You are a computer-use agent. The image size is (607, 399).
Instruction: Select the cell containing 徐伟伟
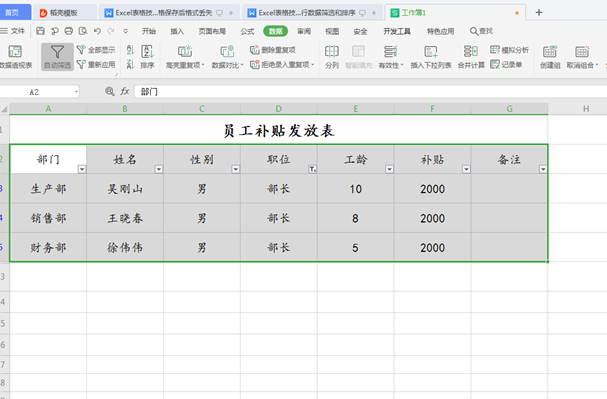pyautogui.click(x=125, y=248)
